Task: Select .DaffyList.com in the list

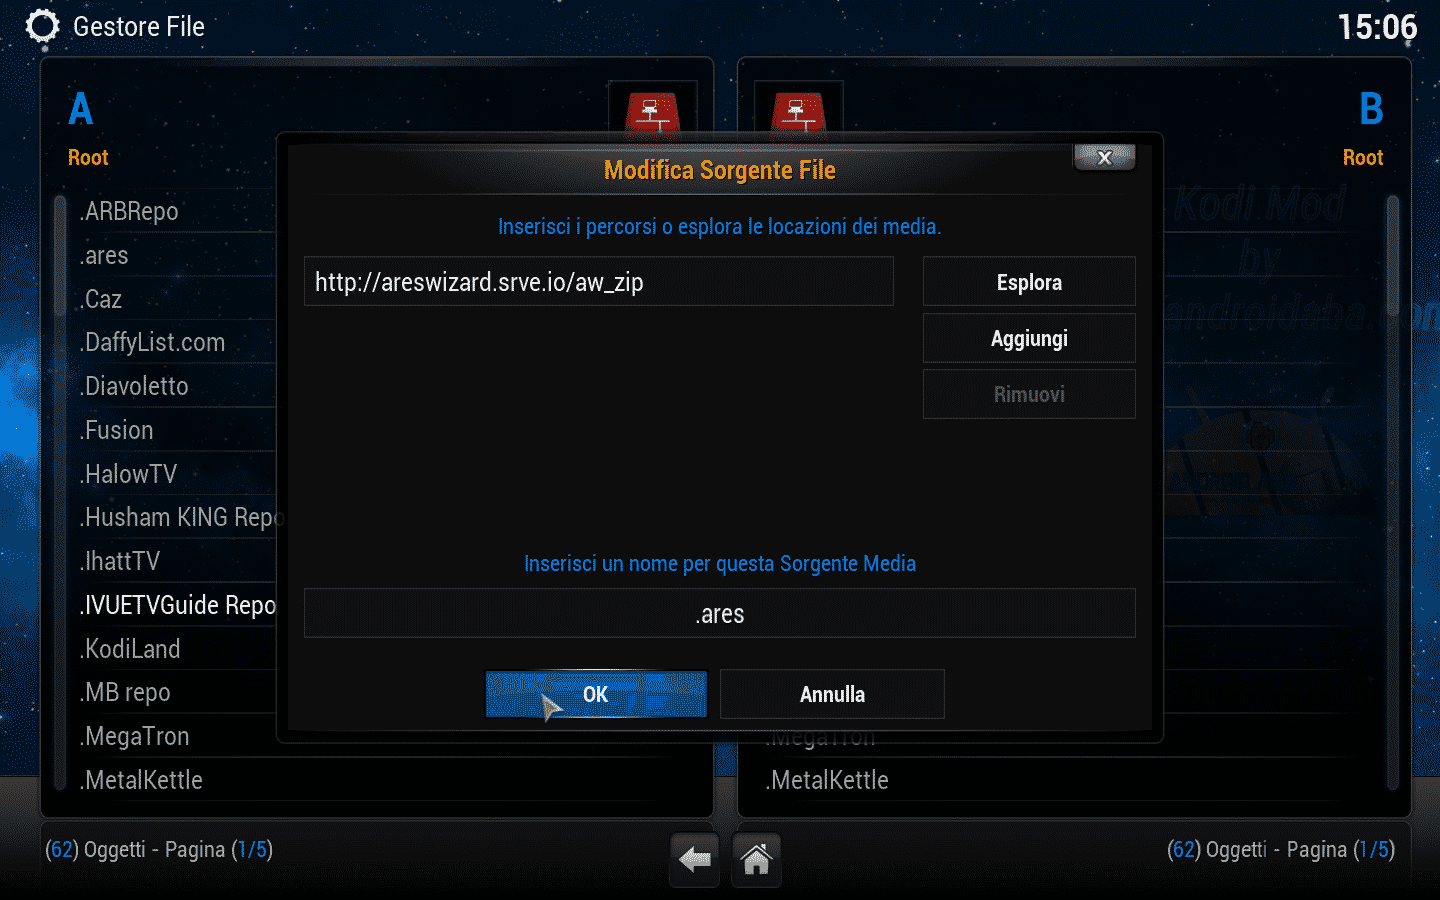Action: 176,342
